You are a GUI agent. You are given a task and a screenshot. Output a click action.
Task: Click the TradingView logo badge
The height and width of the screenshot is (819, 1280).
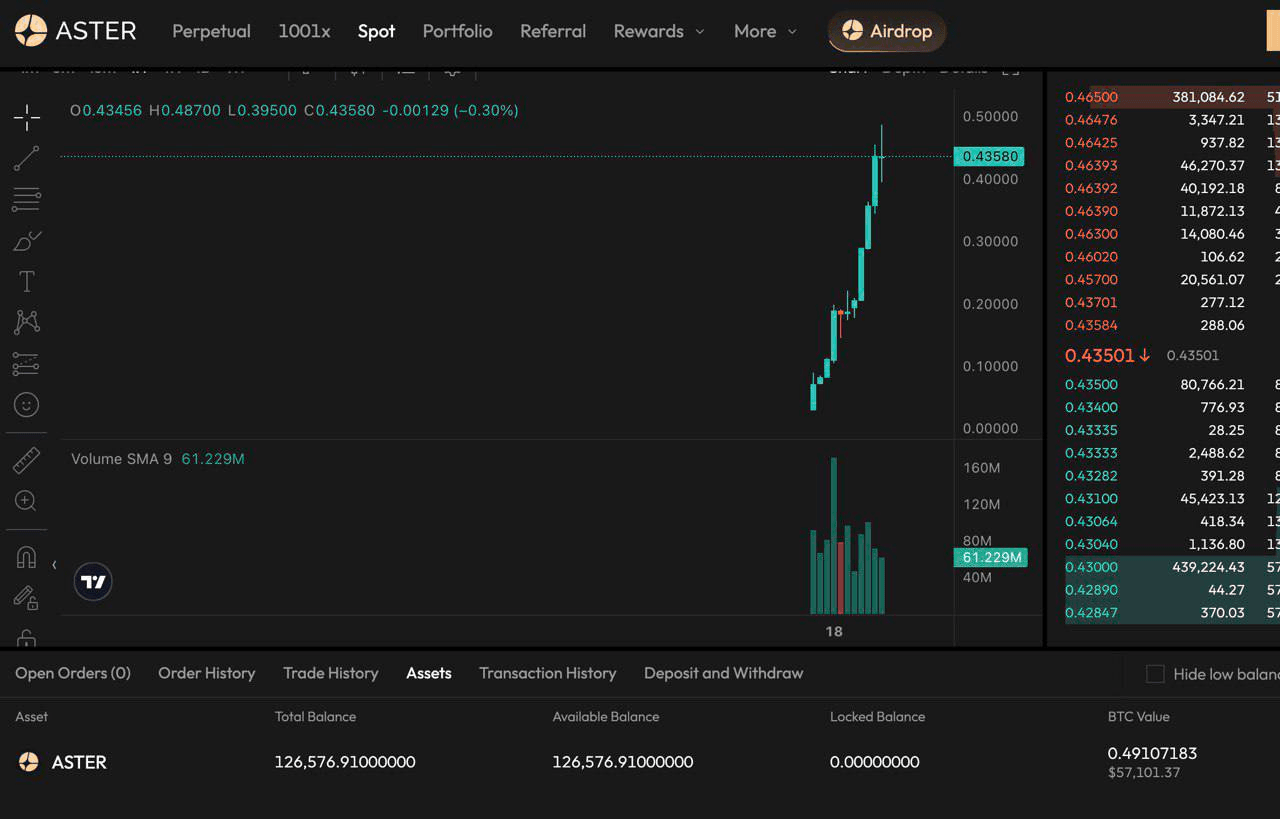[x=93, y=581]
